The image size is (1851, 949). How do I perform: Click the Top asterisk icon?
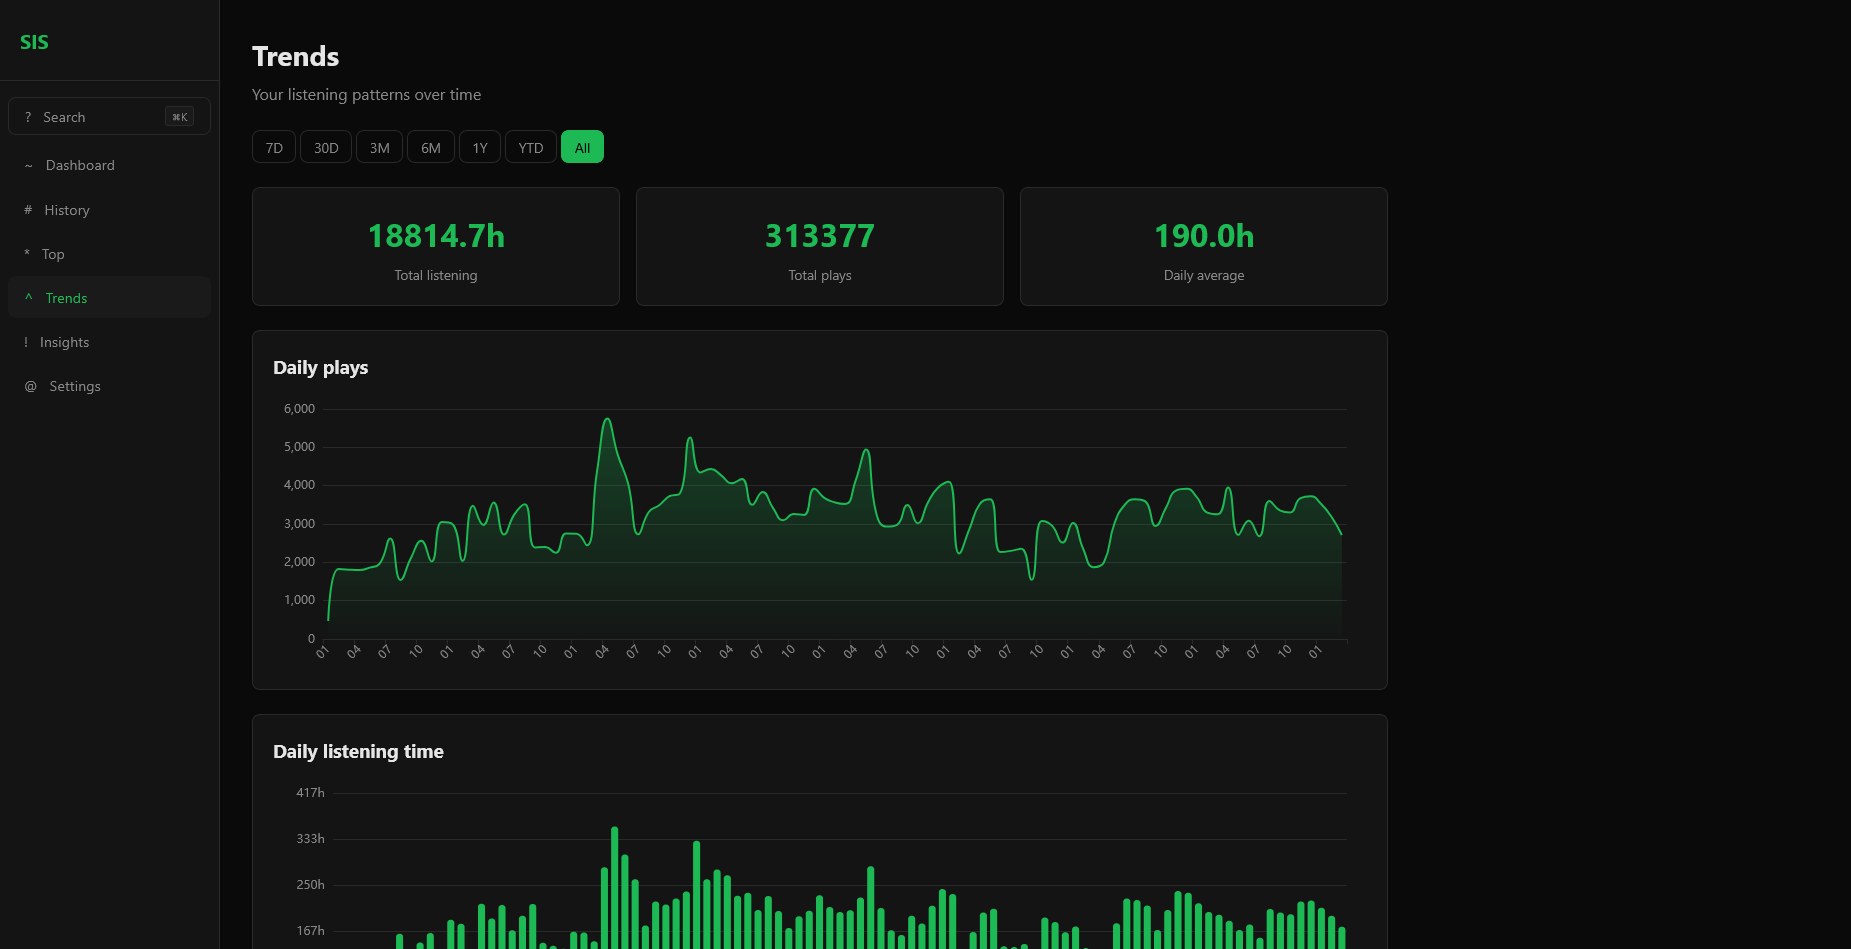tap(27, 254)
